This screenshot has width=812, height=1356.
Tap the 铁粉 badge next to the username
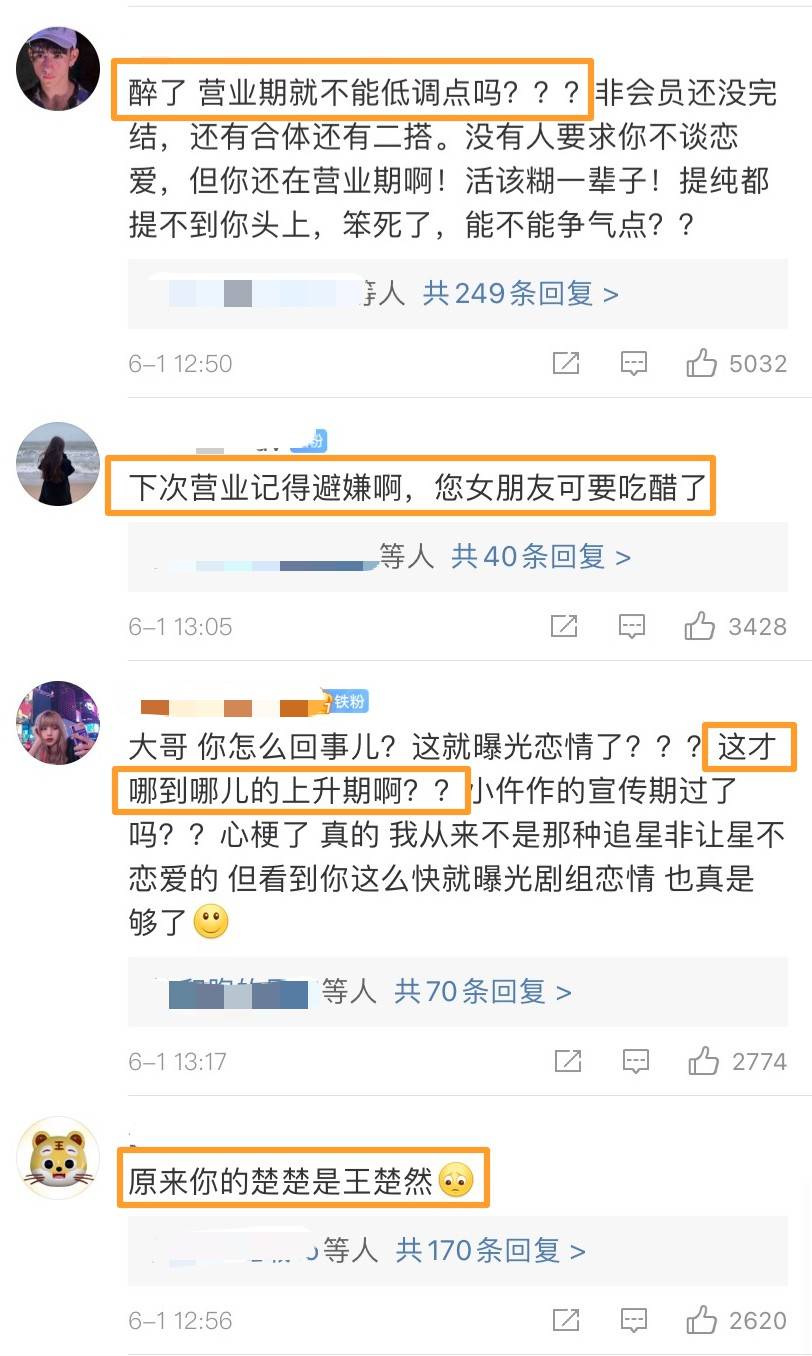tap(343, 701)
